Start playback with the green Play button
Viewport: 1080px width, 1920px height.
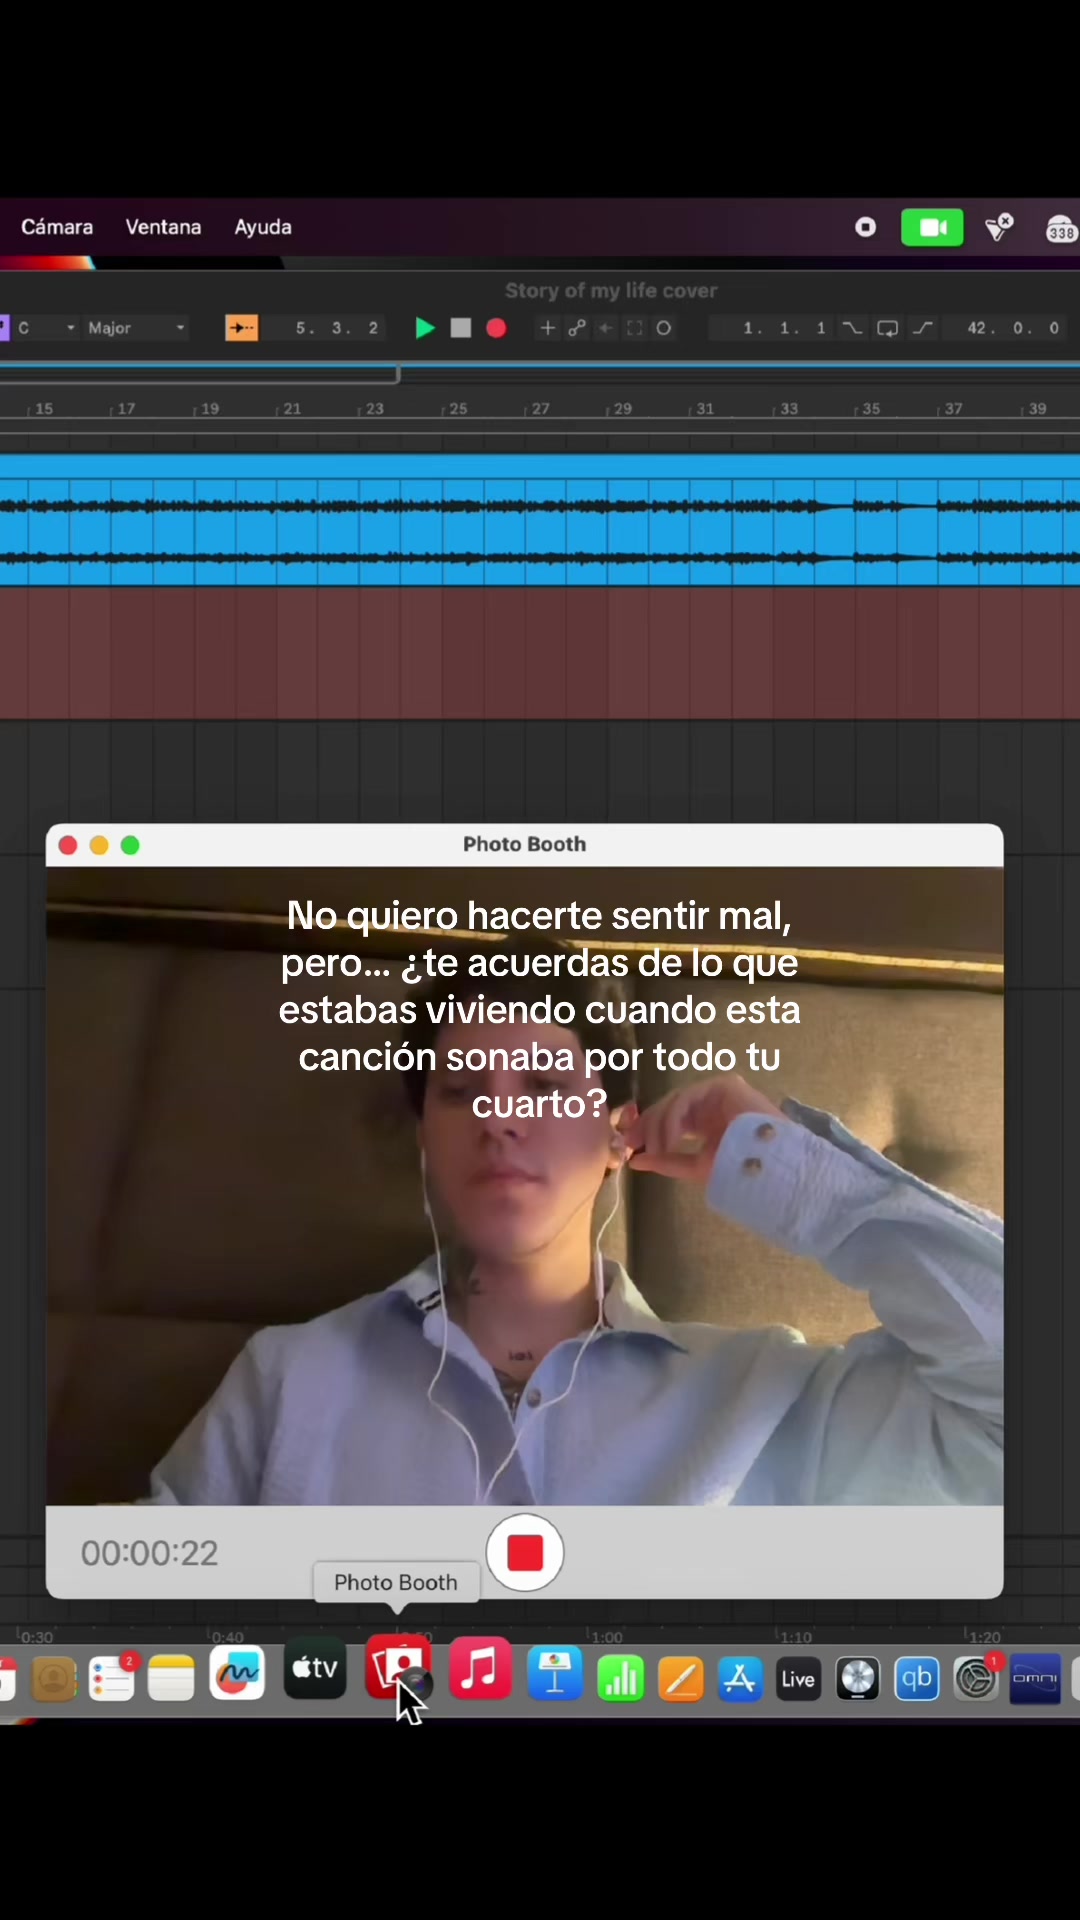pyautogui.click(x=425, y=328)
